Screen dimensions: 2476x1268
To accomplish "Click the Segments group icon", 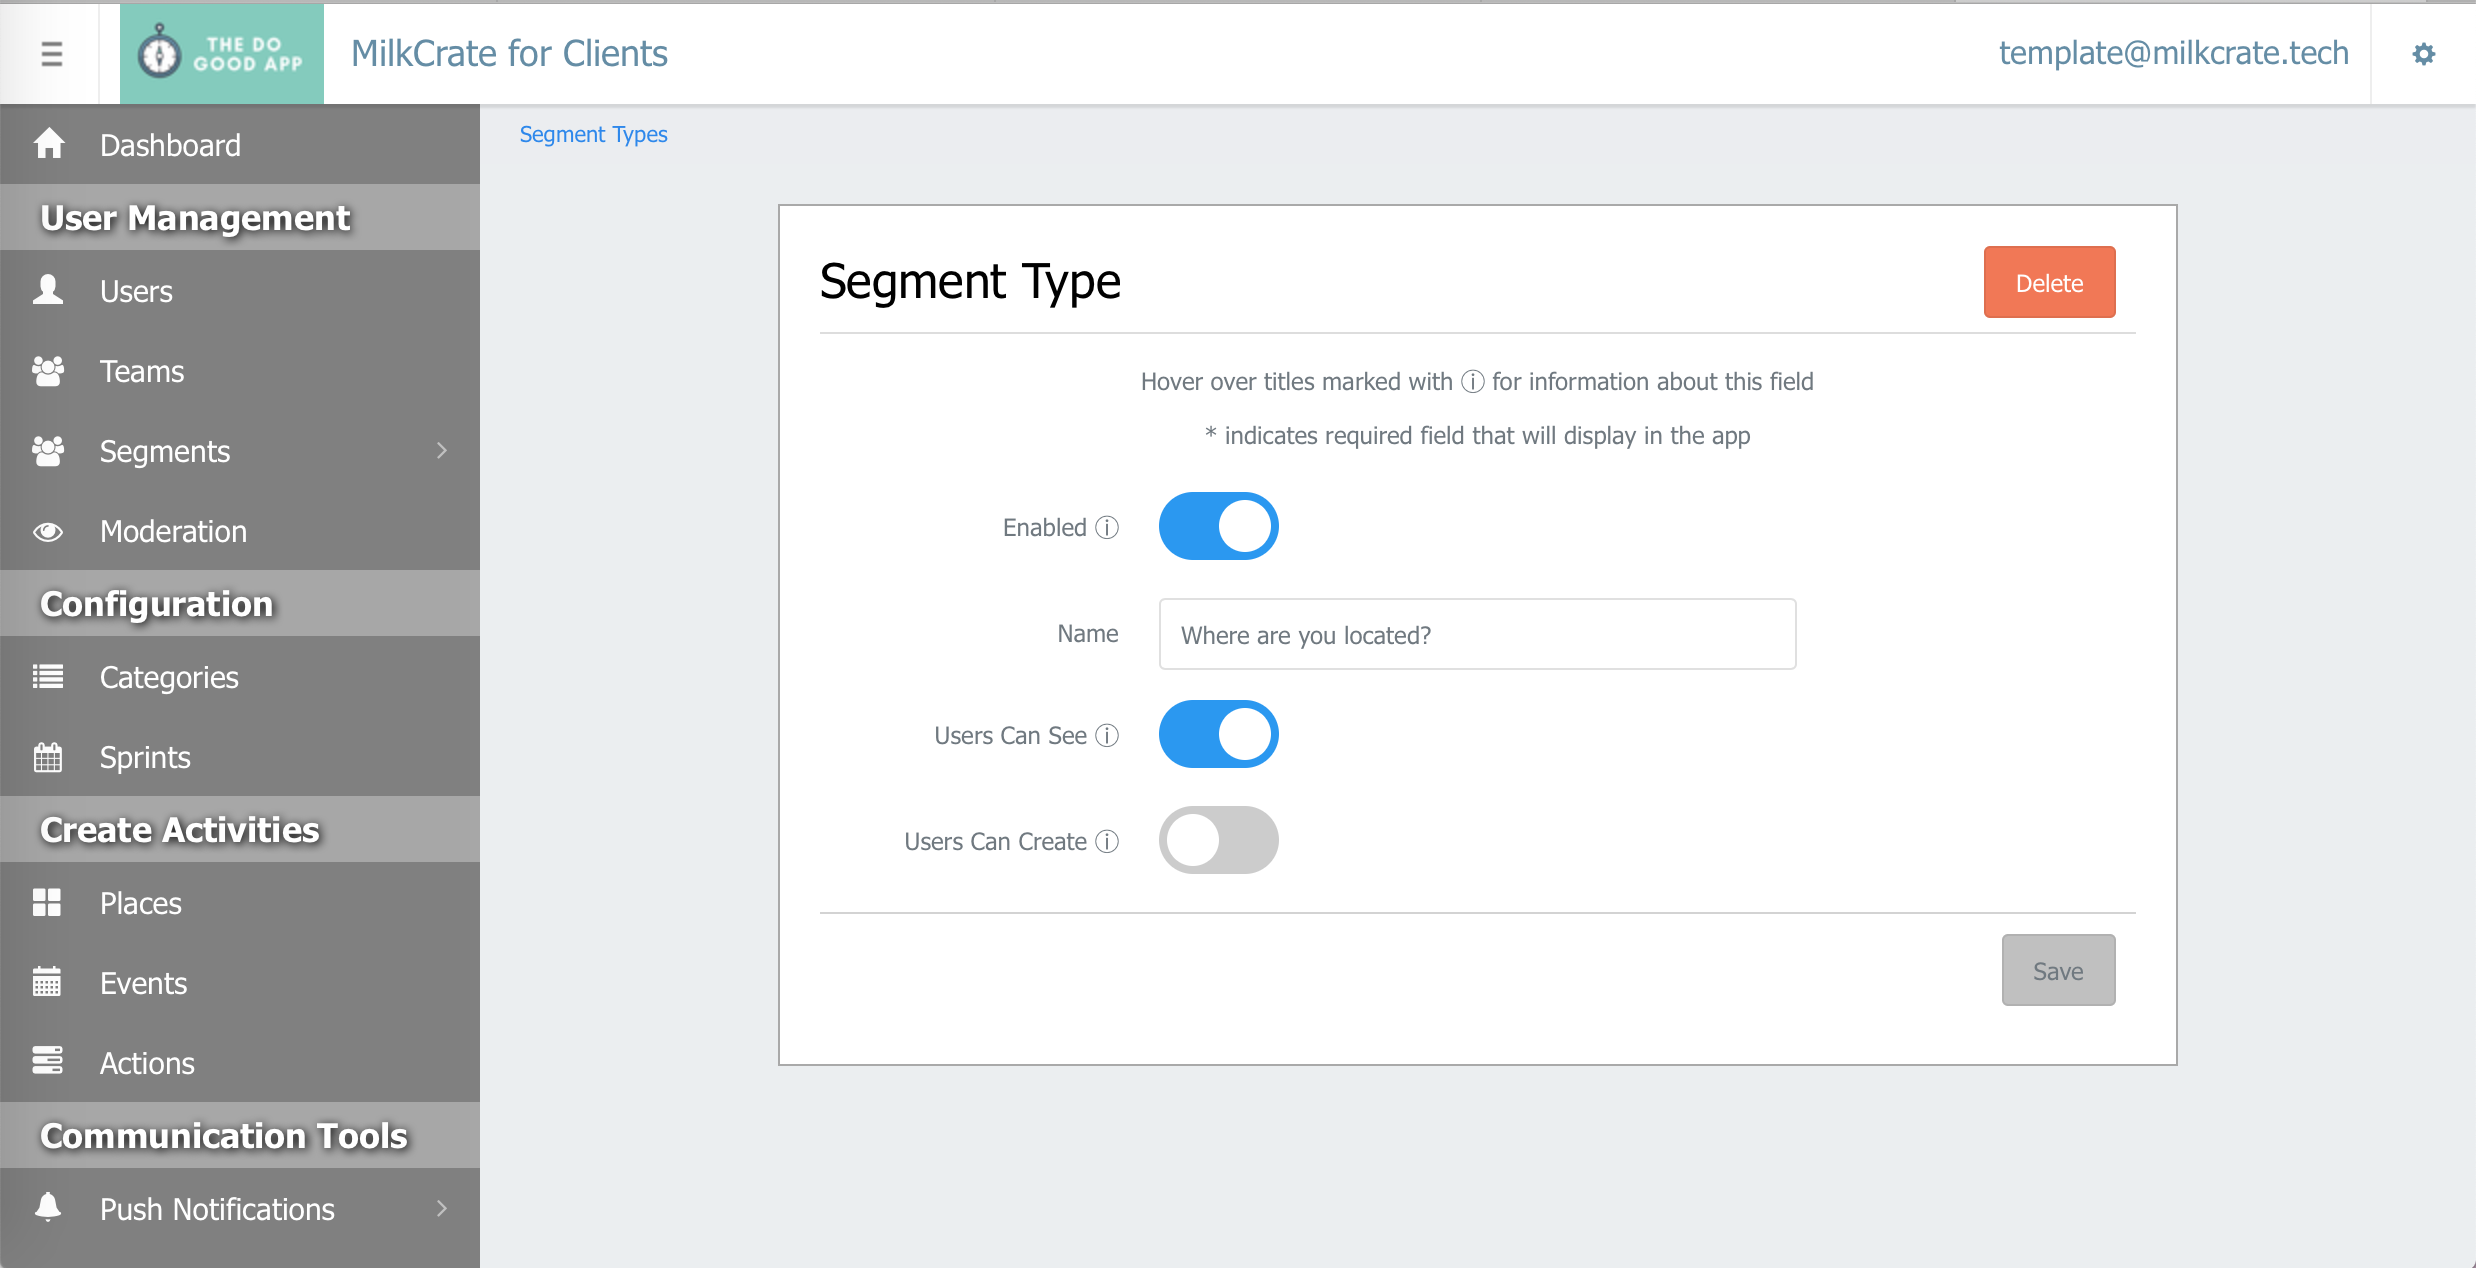I will click(48, 451).
